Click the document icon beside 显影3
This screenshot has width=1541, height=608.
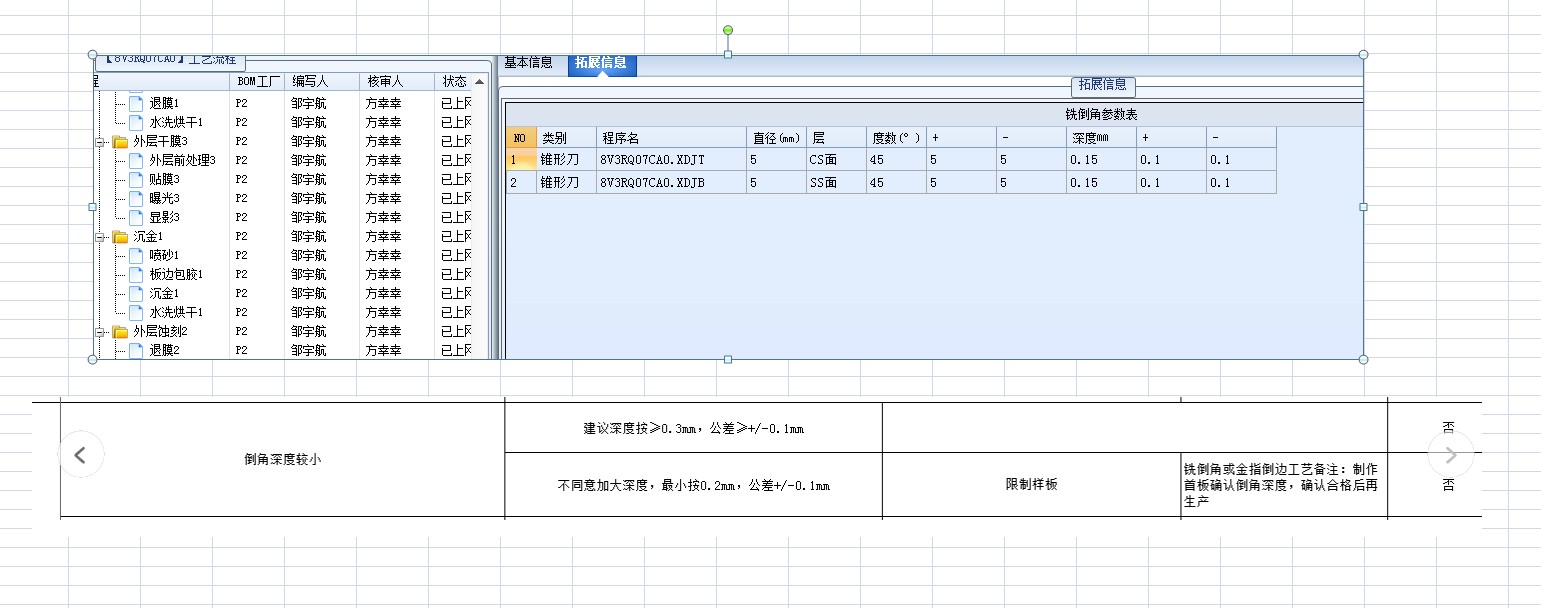136,217
